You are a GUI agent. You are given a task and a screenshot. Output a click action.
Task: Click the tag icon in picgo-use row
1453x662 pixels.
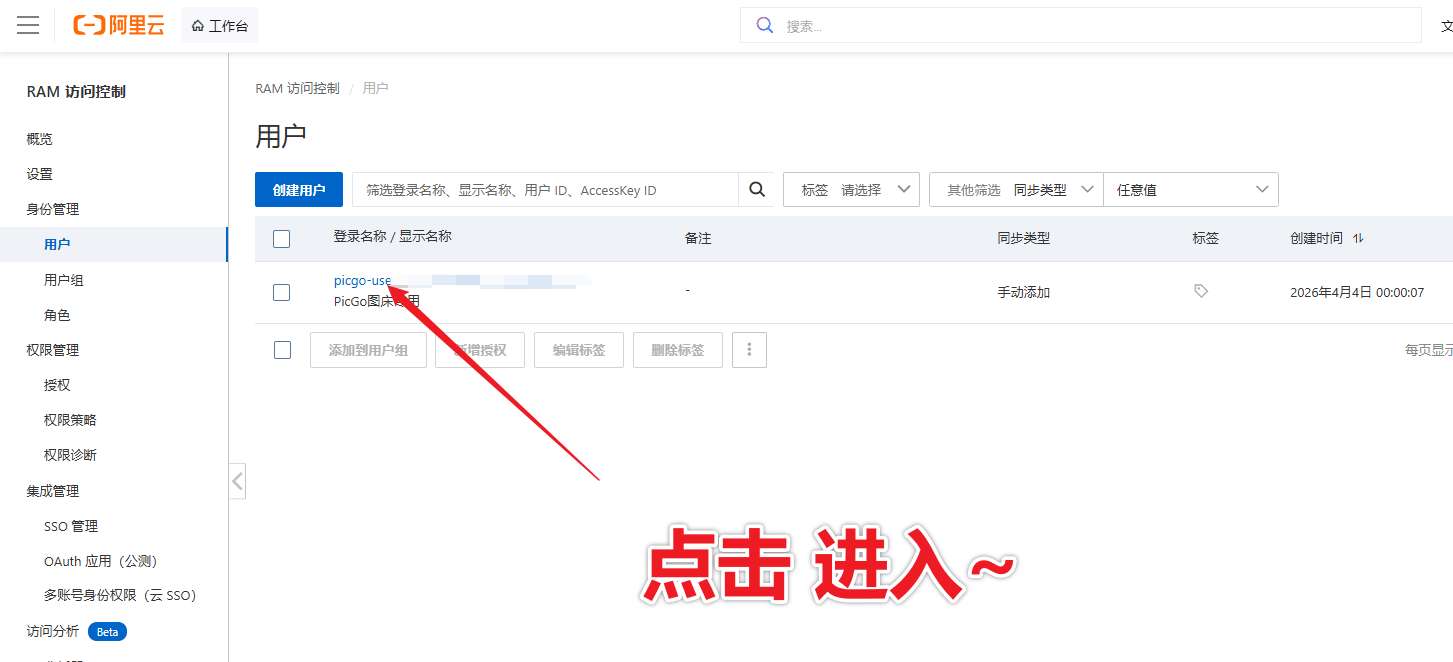point(1201,291)
